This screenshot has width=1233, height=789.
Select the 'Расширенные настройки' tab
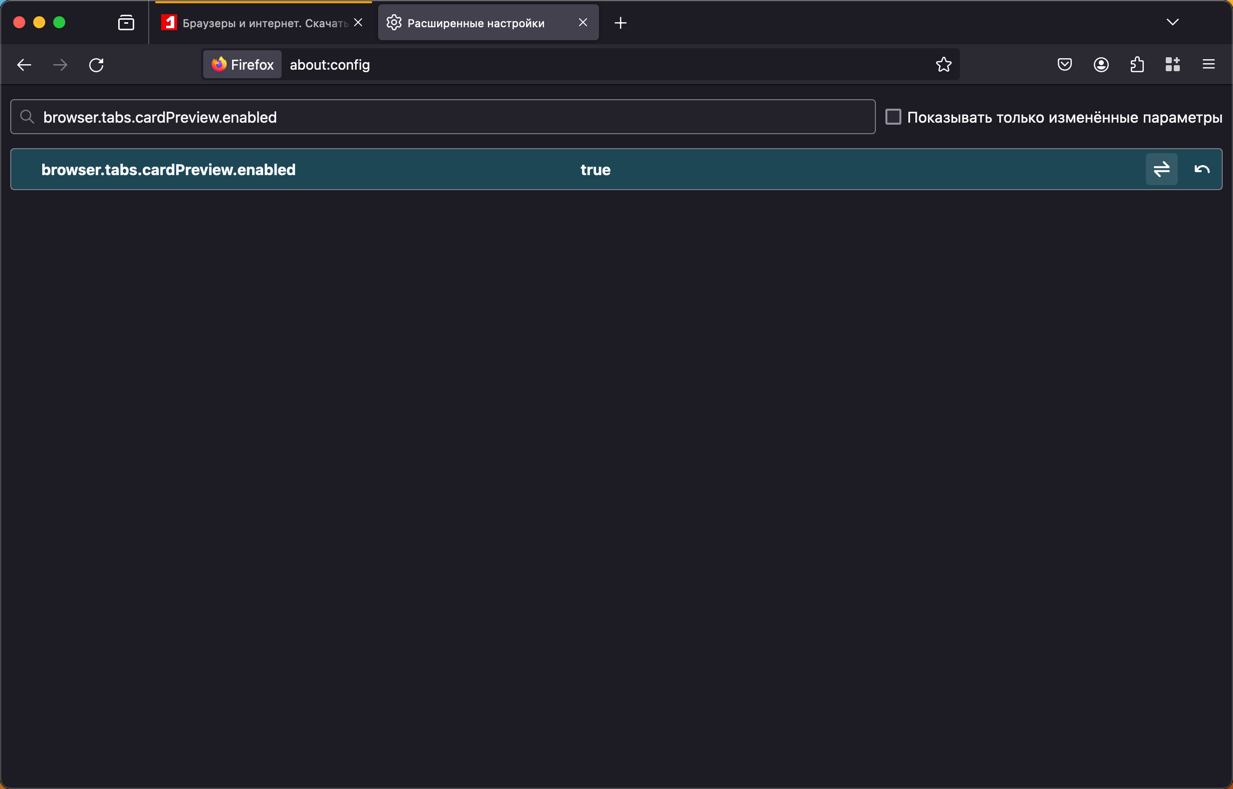(x=476, y=23)
